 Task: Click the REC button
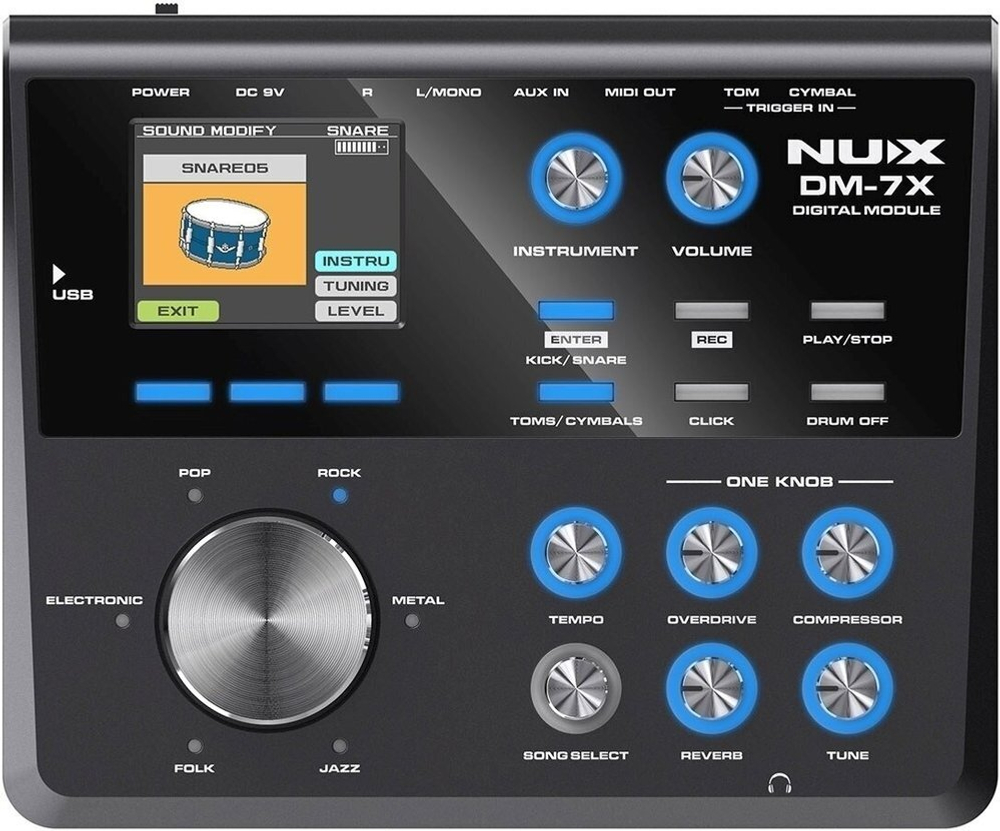[x=712, y=311]
